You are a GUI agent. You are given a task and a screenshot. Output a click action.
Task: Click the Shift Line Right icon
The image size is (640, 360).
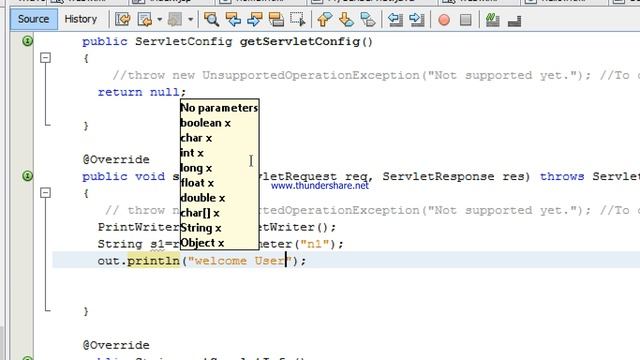416,19
